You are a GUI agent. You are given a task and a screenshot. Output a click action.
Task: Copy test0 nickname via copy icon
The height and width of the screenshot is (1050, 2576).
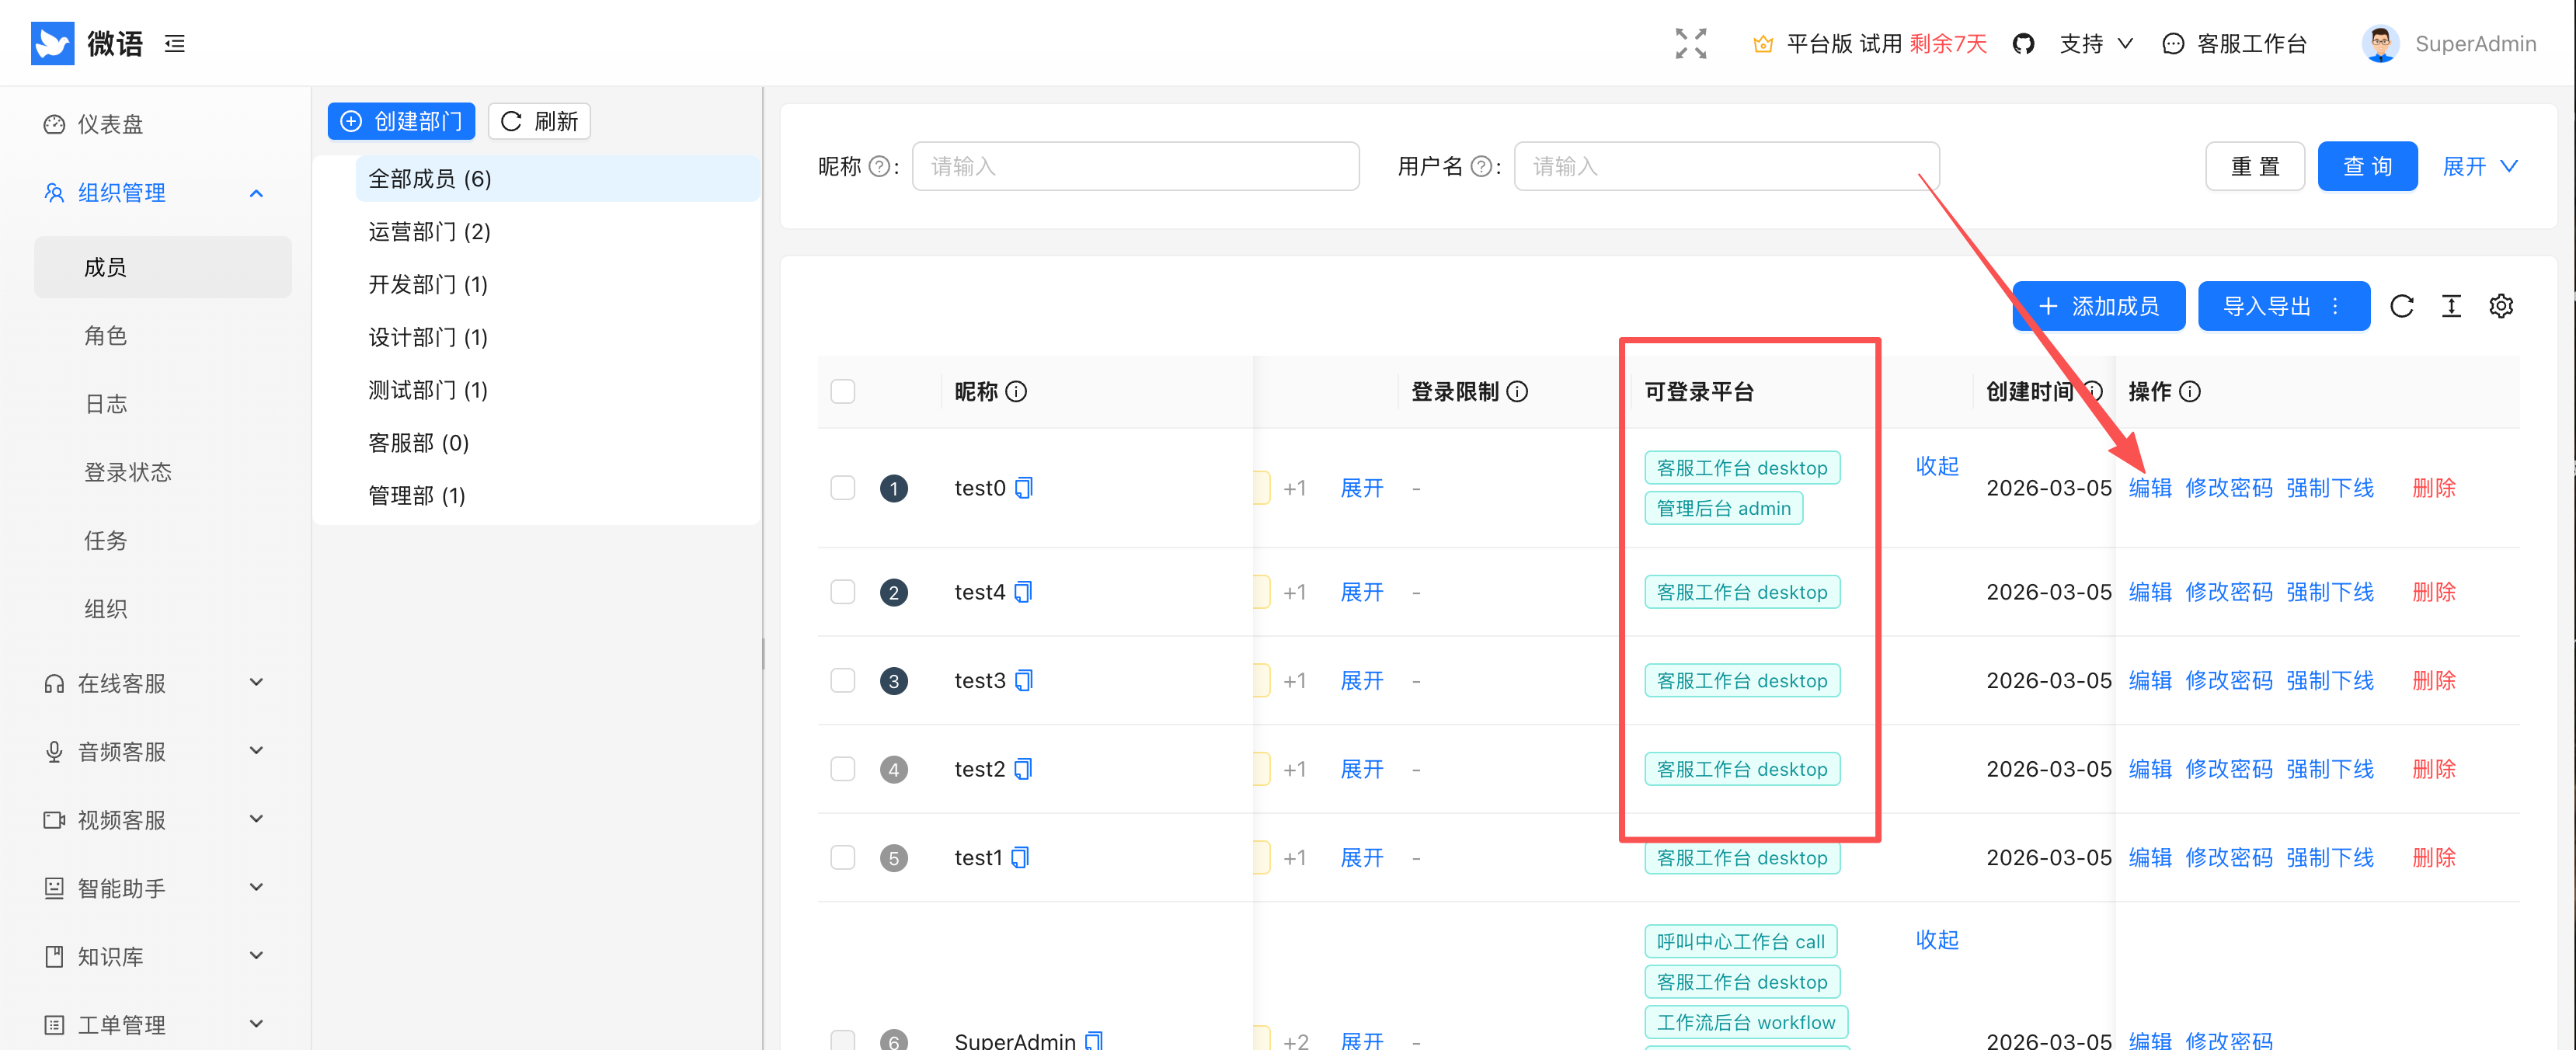click(x=1024, y=488)
